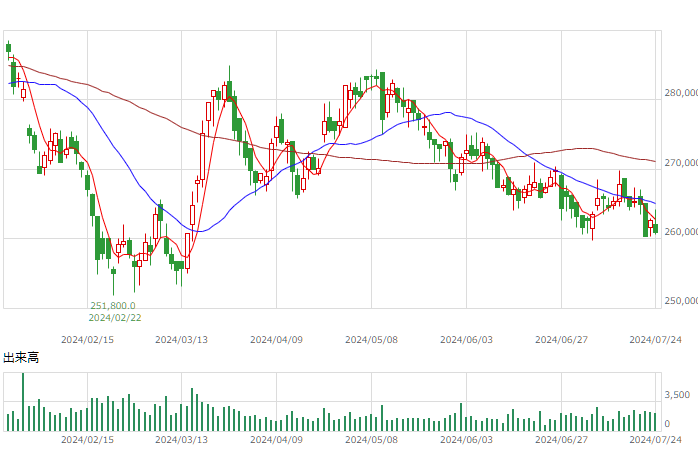The height and width of the screenshot is (450, 698).
Task: Click 2024/04/09 date under volume chart
Action: [x=276, y=440]
